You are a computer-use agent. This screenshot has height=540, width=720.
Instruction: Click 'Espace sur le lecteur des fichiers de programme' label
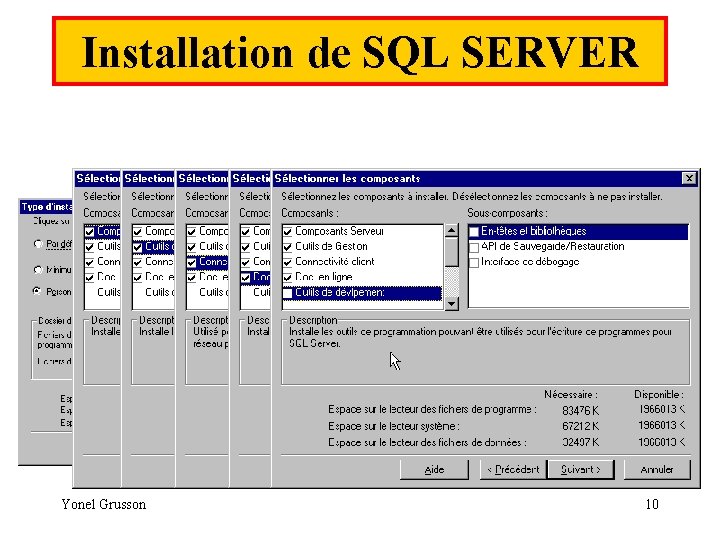tap(432, 410)
